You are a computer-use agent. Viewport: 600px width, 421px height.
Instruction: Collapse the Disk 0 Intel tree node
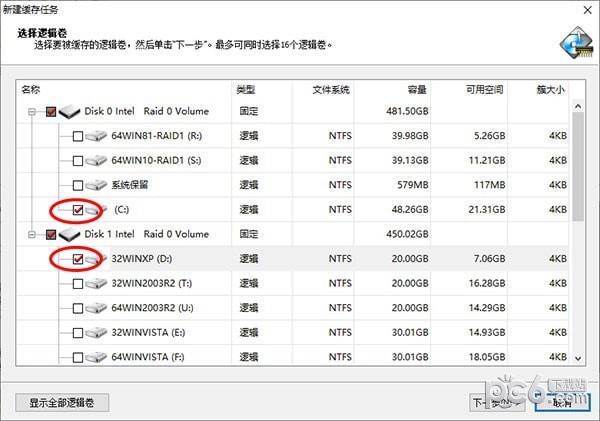(x=32, y=112)
